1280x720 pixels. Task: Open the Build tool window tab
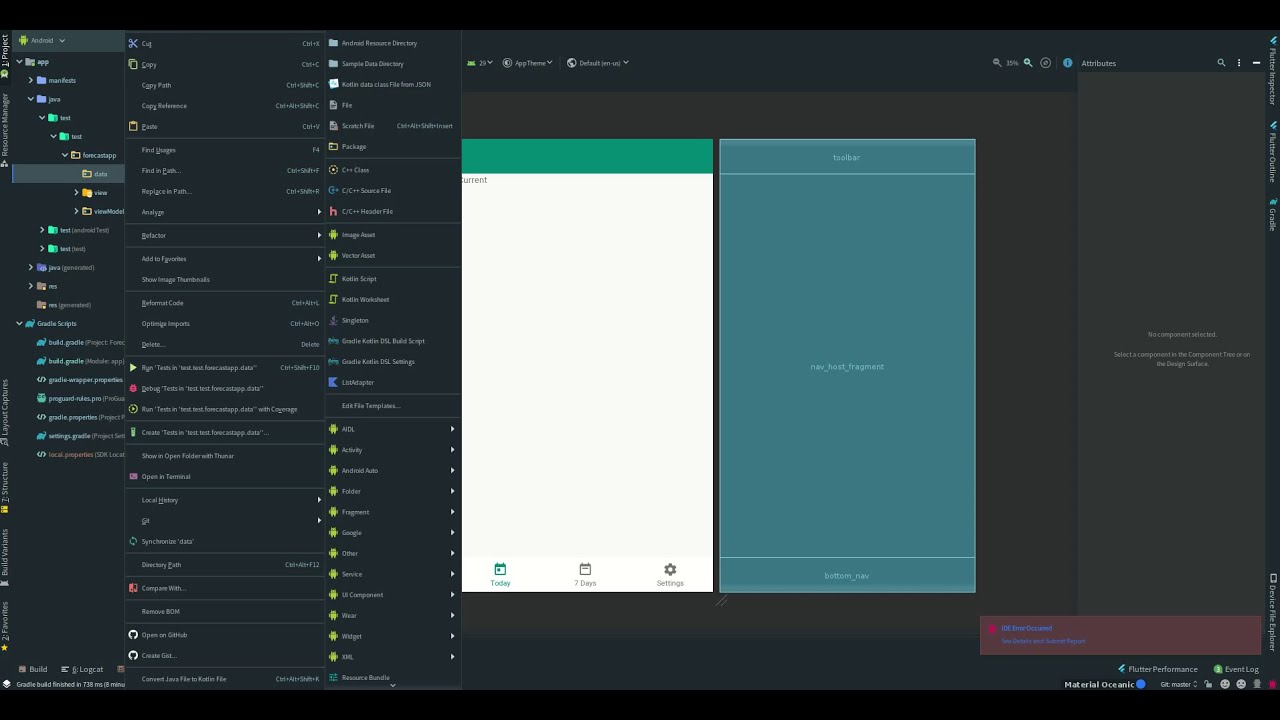(33, 669)
